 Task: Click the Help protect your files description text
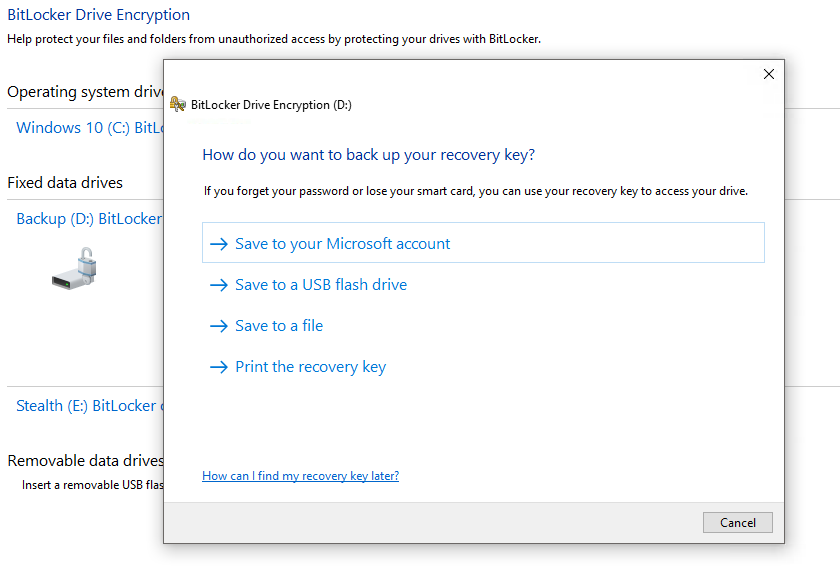pos(274,39)
